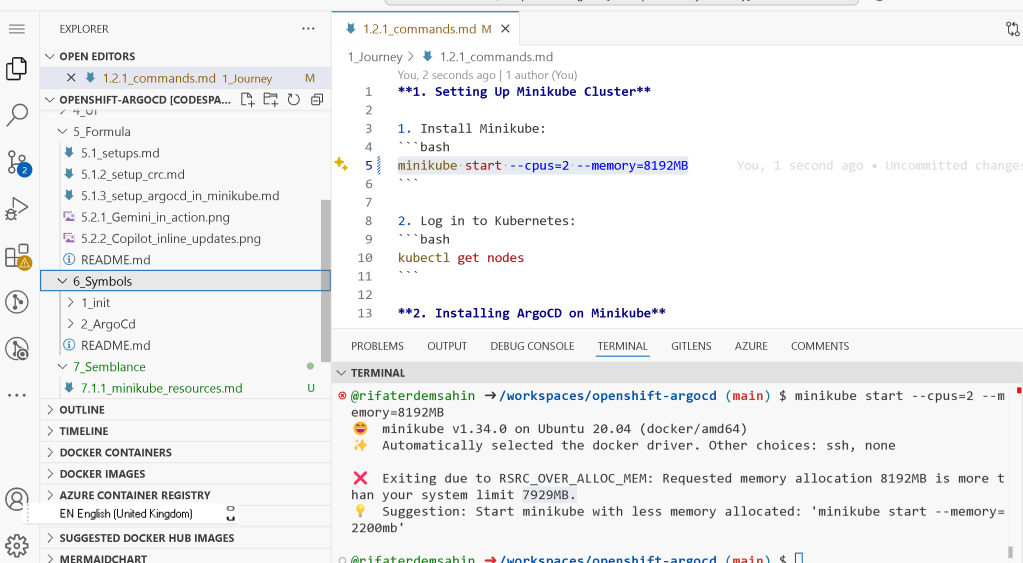Close the 1.2.1_commands.md editor tab

(x=505, y=29)
